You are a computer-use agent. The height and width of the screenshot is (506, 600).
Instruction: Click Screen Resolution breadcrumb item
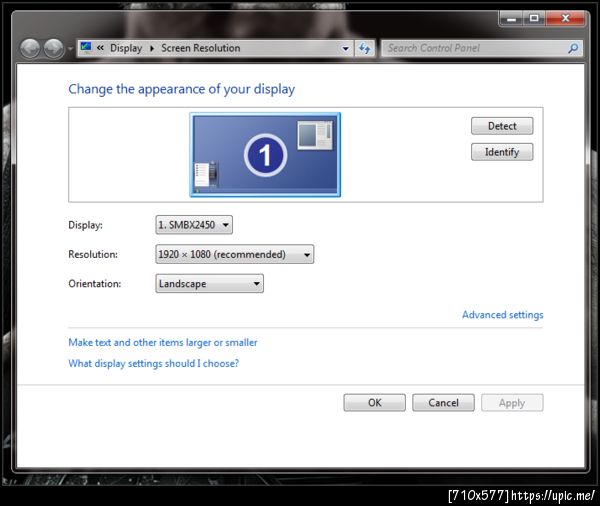point(201,48)
